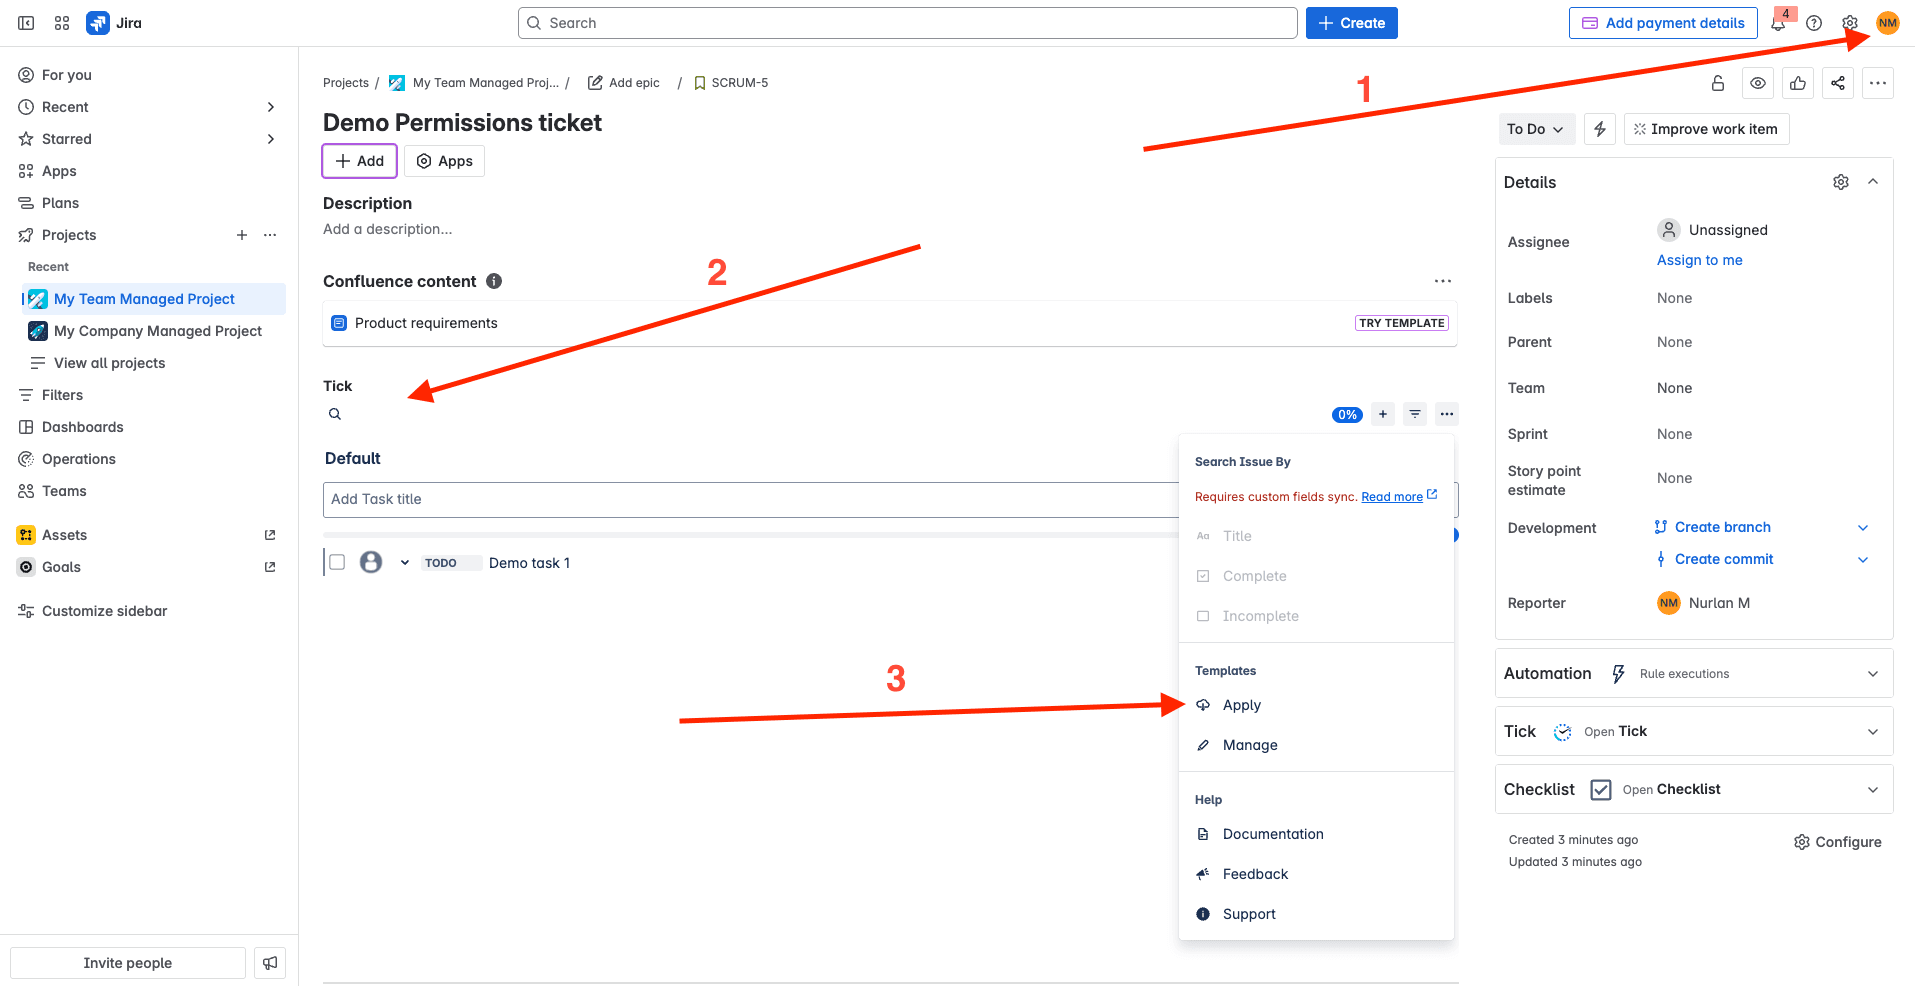Open the work item more actions menu
Viewport: 1915px width, 986px height.
pyautogui.click(x=1878, y=83)
